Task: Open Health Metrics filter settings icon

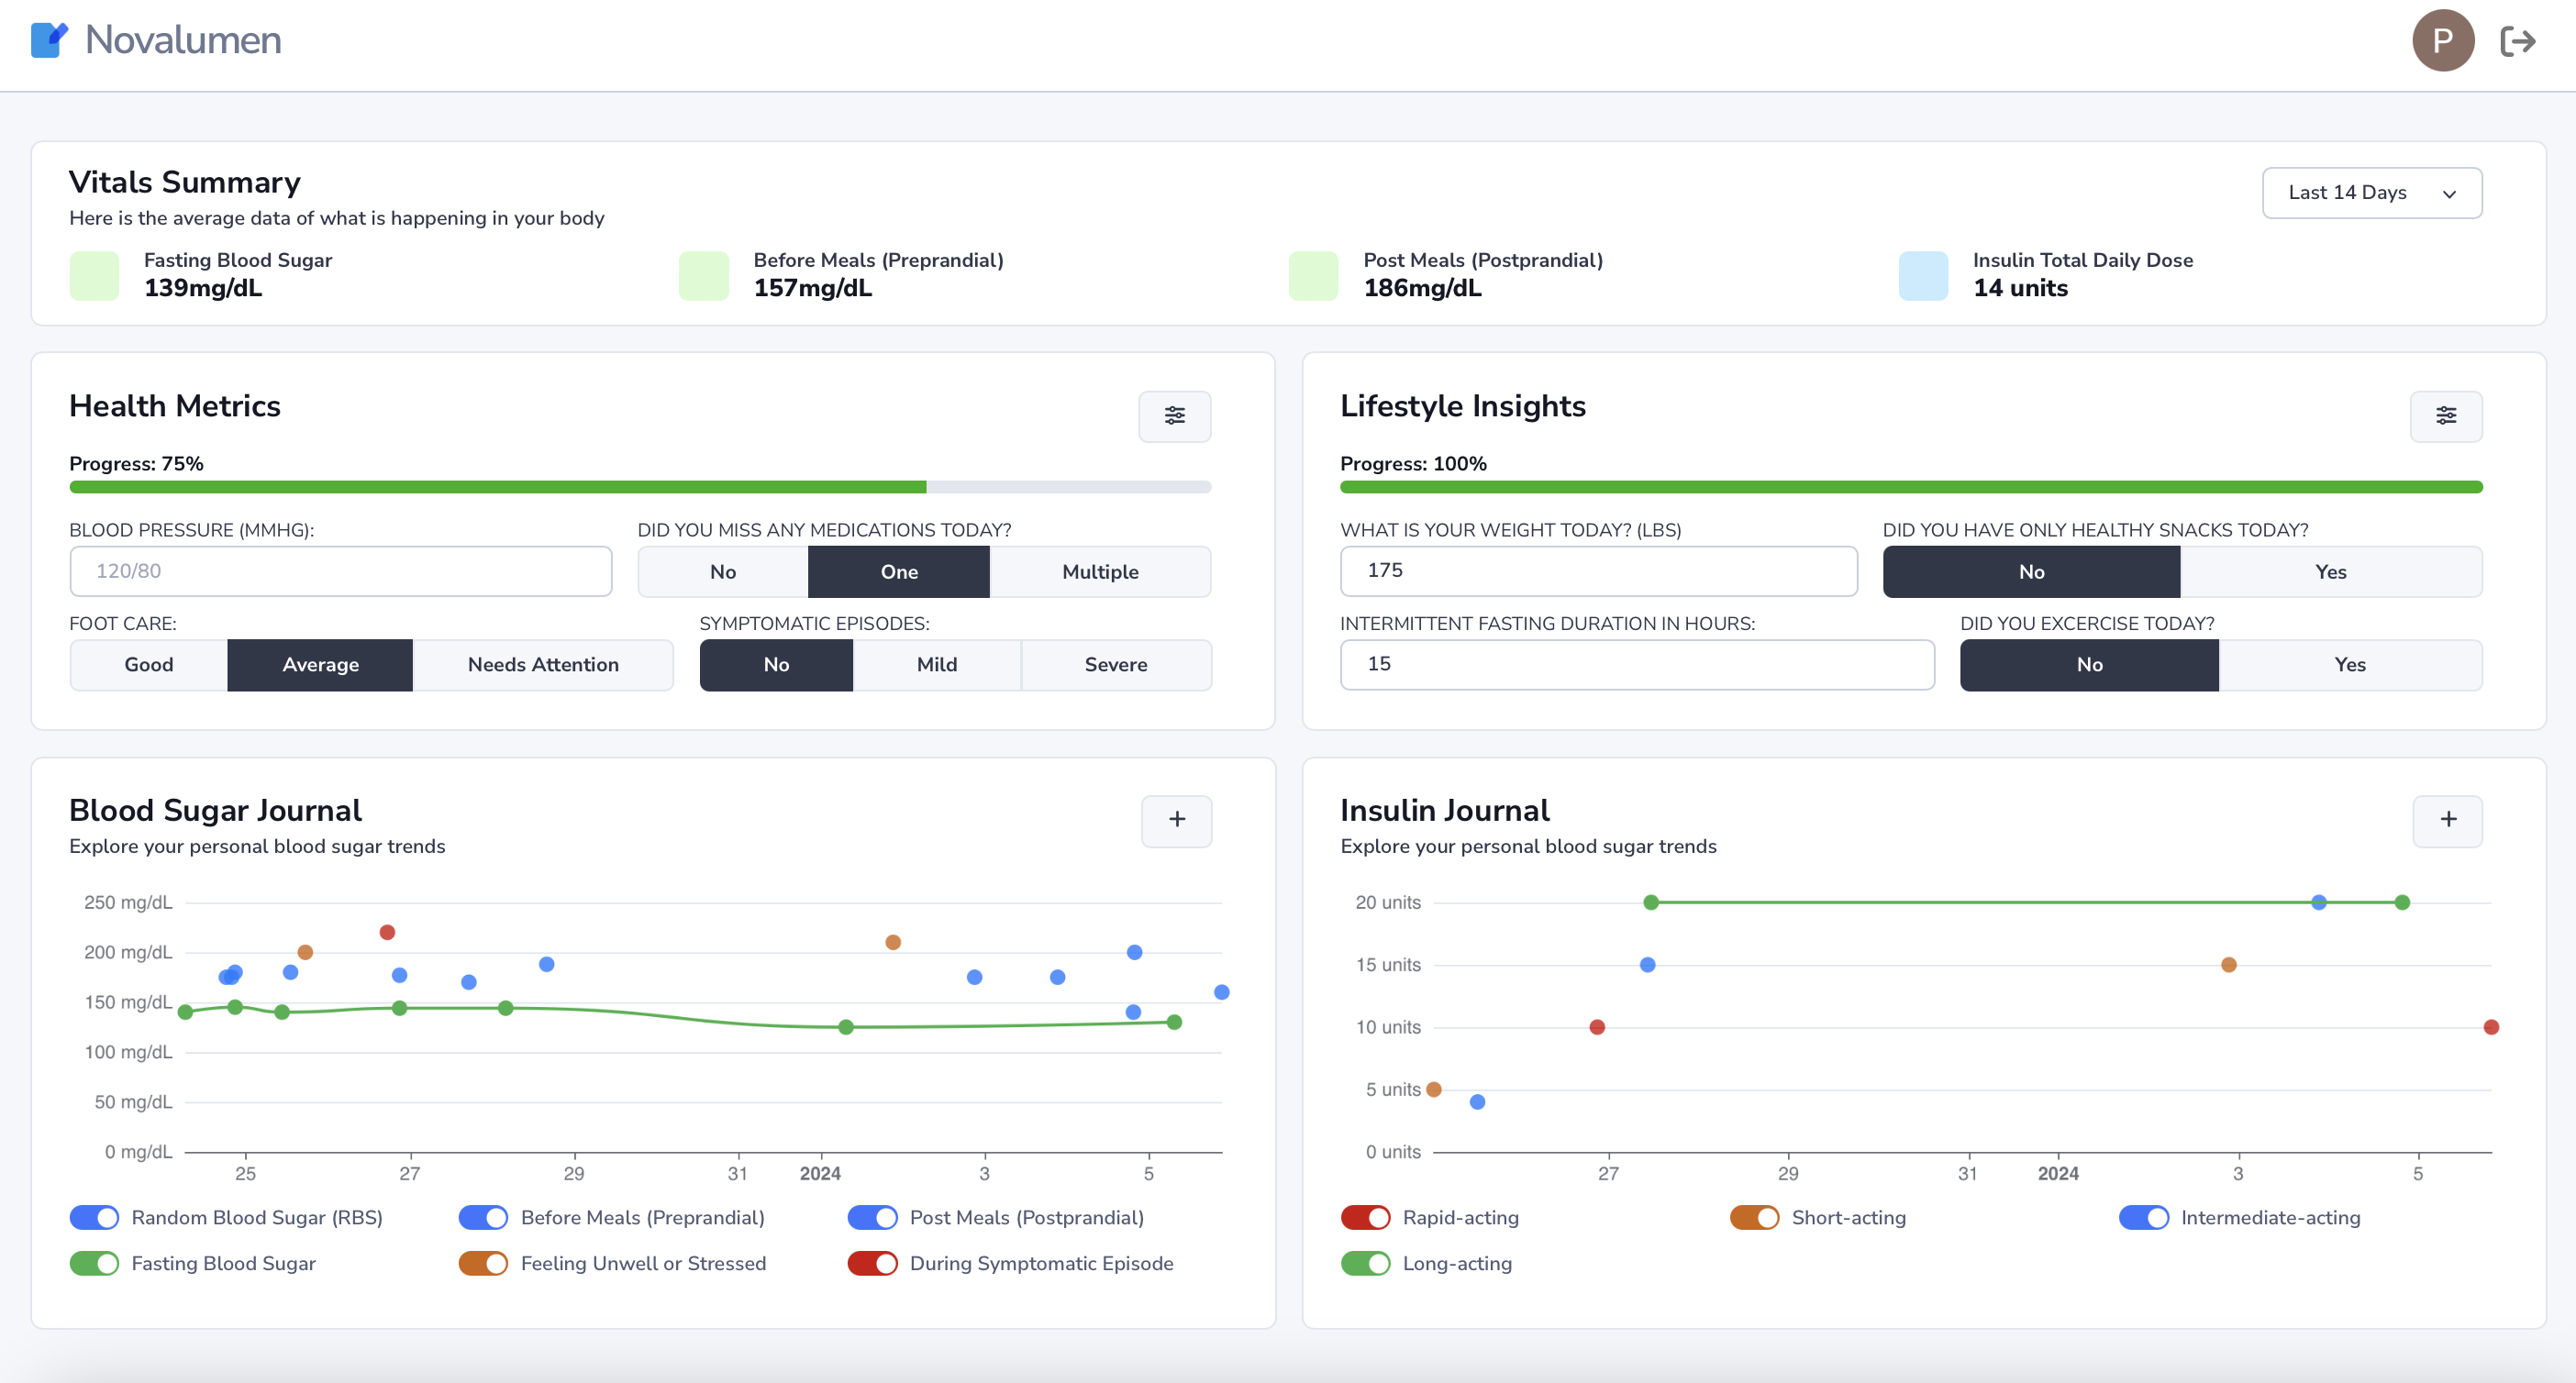Action: click(x=1174, y=416)
